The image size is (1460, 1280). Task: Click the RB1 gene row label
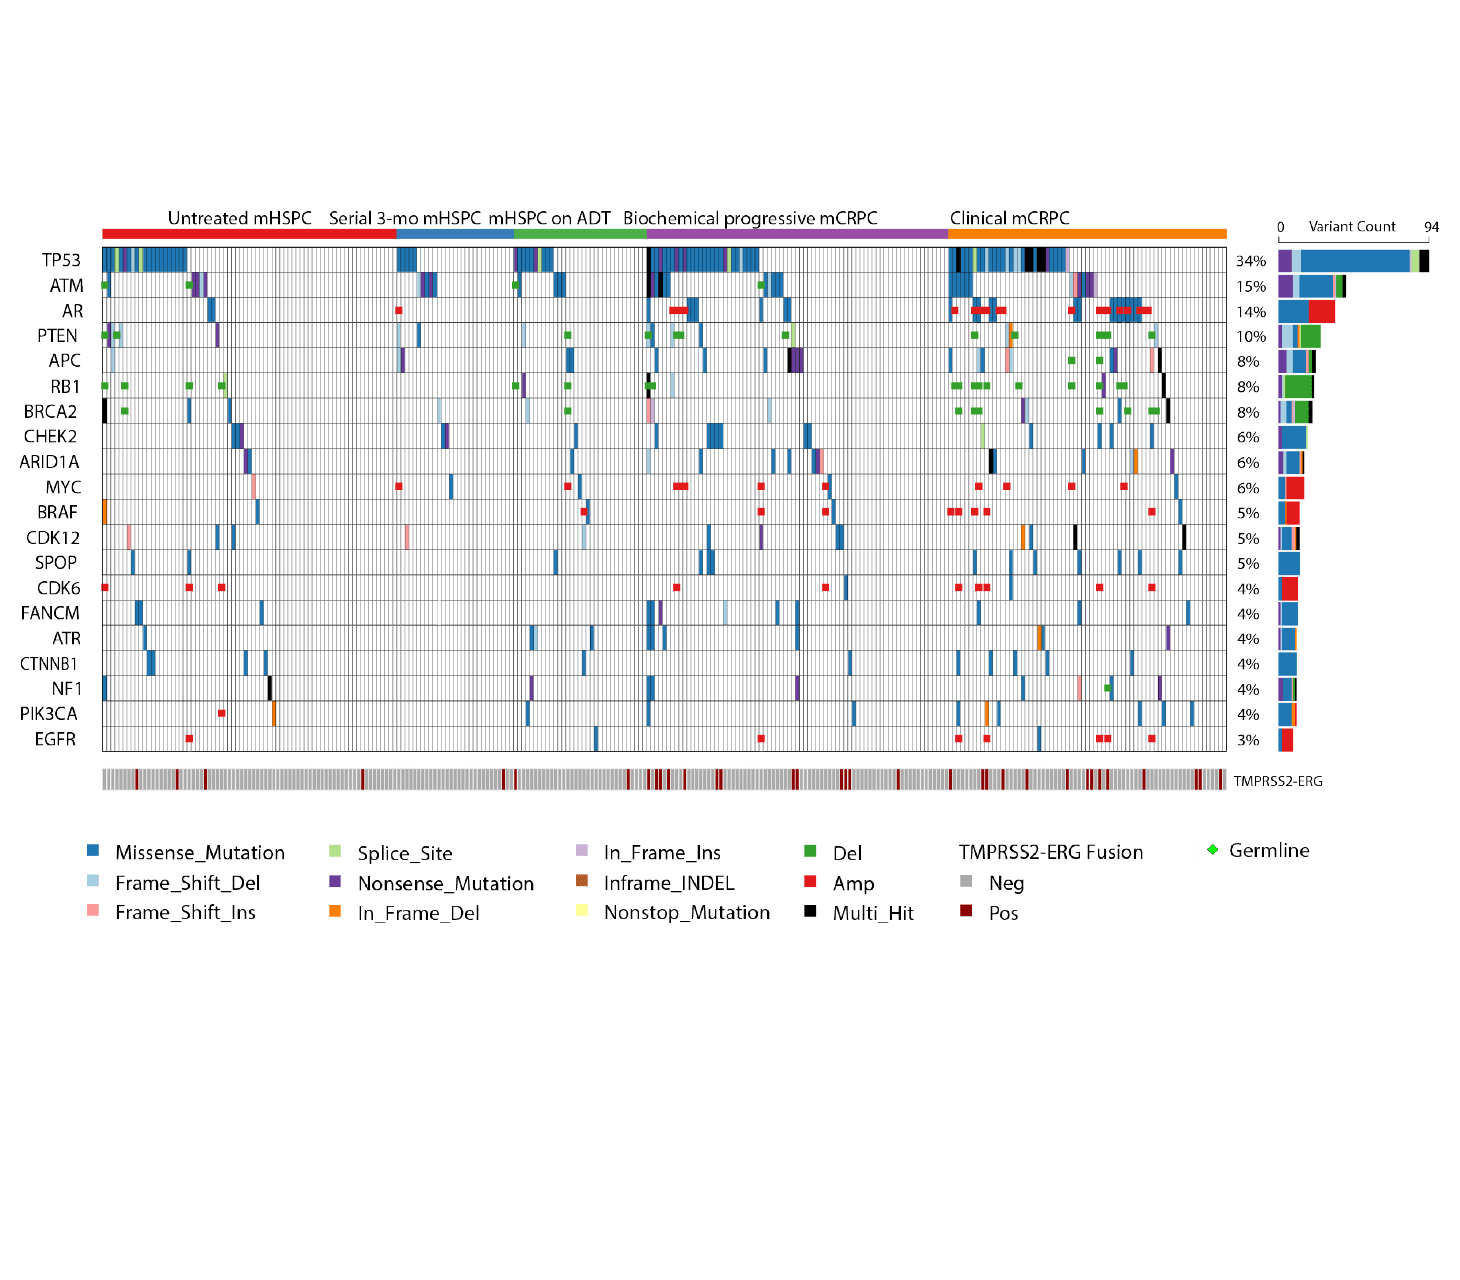[65, 387]
